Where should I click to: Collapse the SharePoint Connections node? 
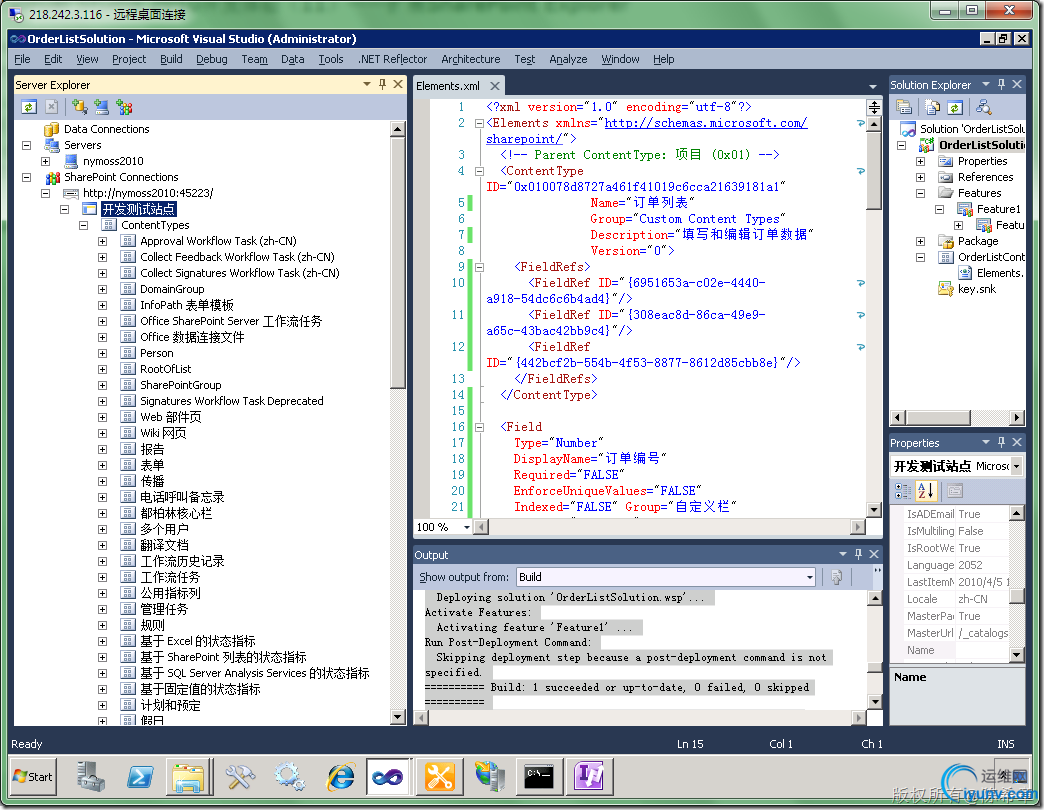pos(27,177)
